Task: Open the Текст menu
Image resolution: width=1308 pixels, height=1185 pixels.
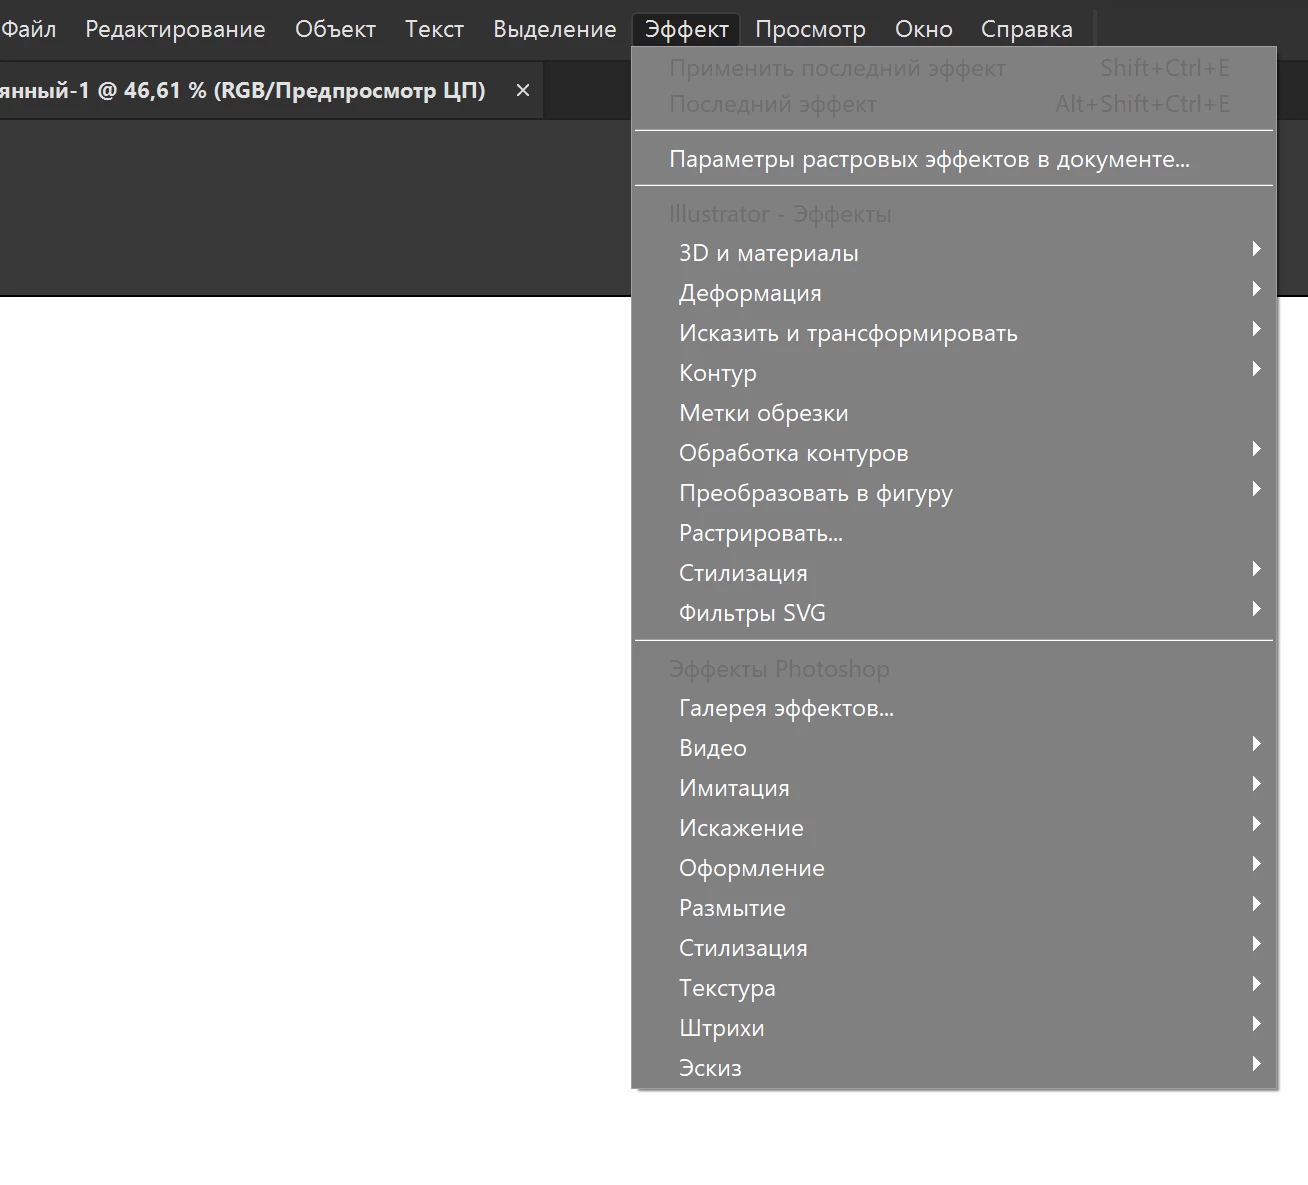Action: click(x=434, y=29)
